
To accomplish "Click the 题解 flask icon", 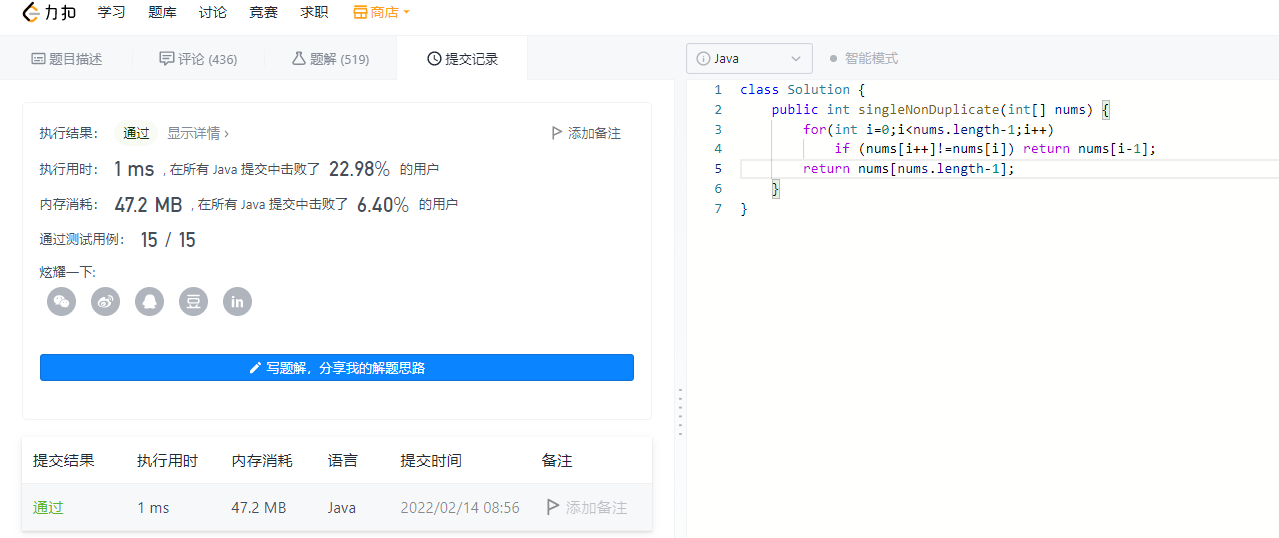I will 298,59.
